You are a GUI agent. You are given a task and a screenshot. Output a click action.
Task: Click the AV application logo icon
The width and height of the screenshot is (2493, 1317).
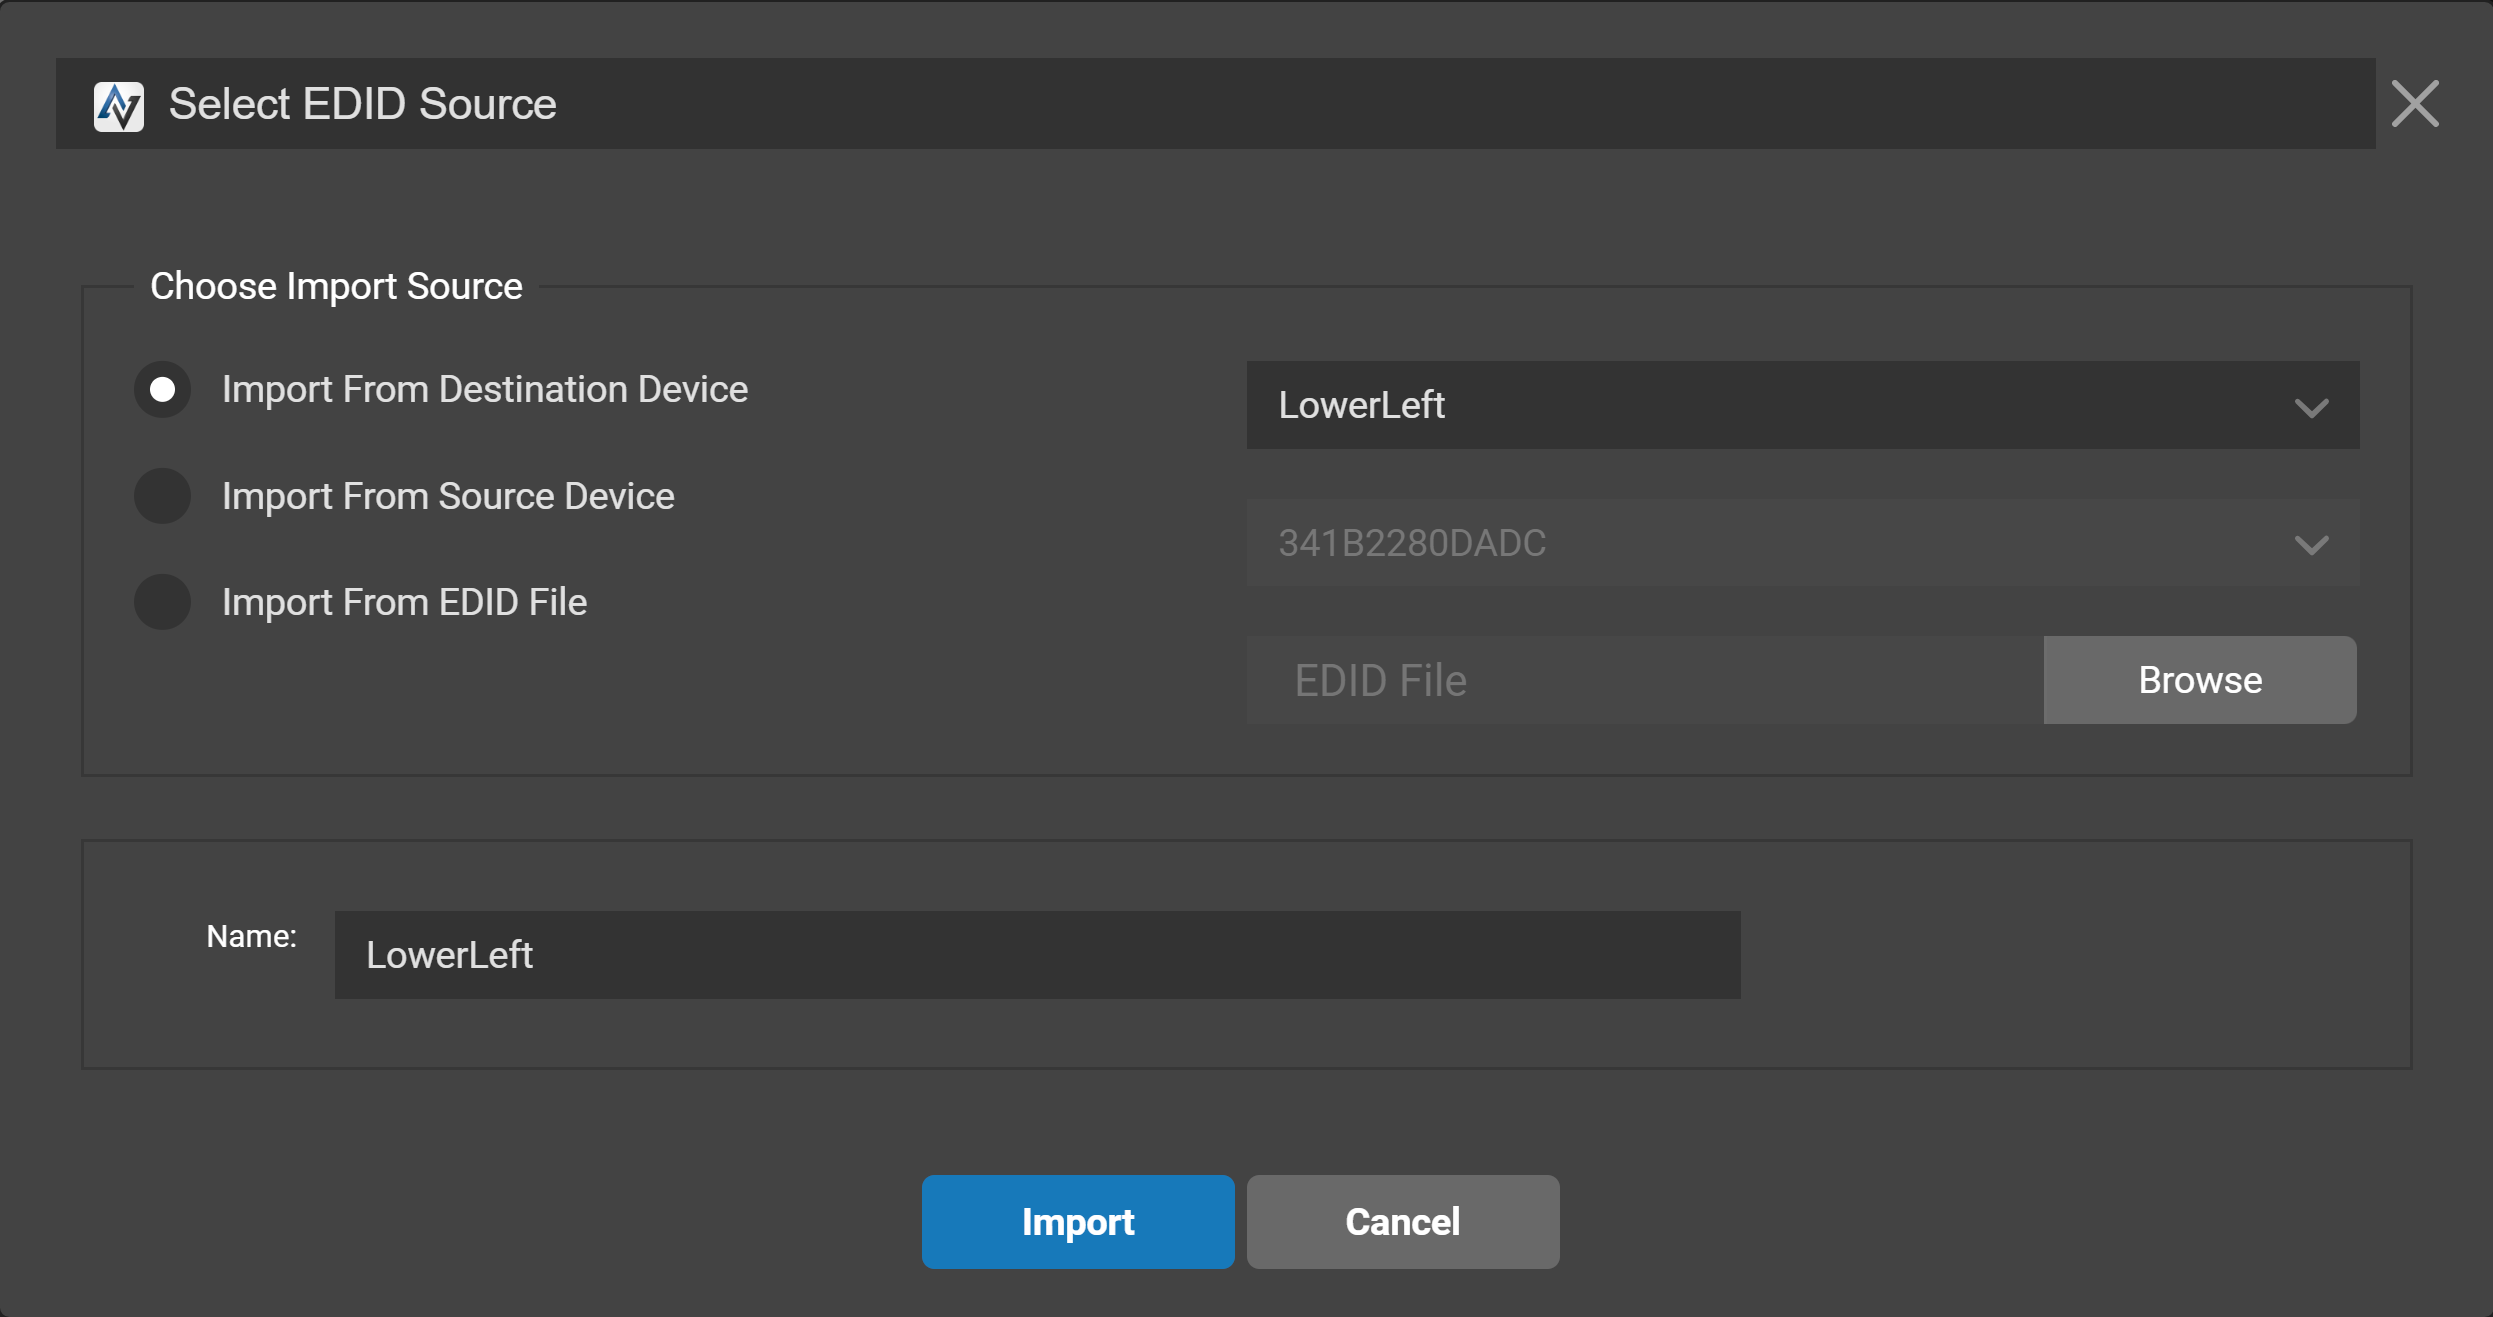pyautogui.click(x=118, y=106)
